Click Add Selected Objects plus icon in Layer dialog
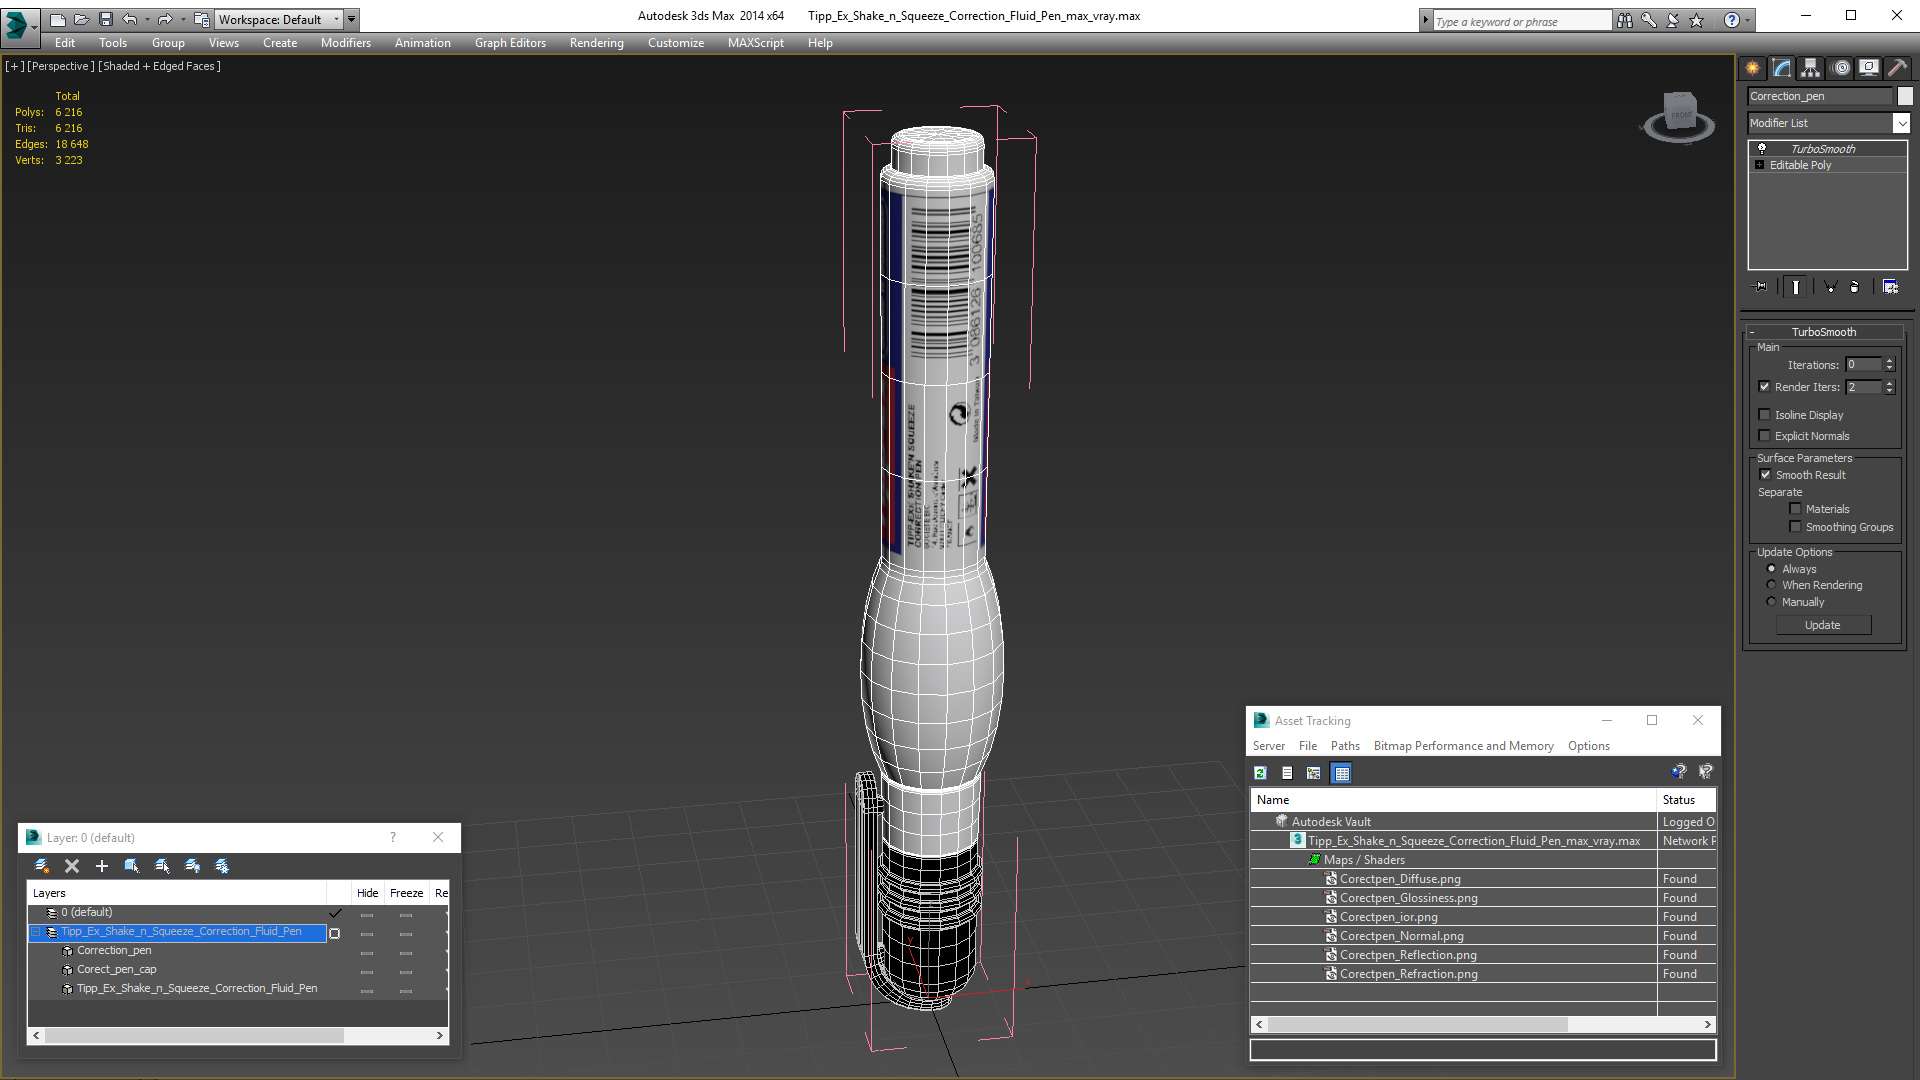 coord(102,866)
